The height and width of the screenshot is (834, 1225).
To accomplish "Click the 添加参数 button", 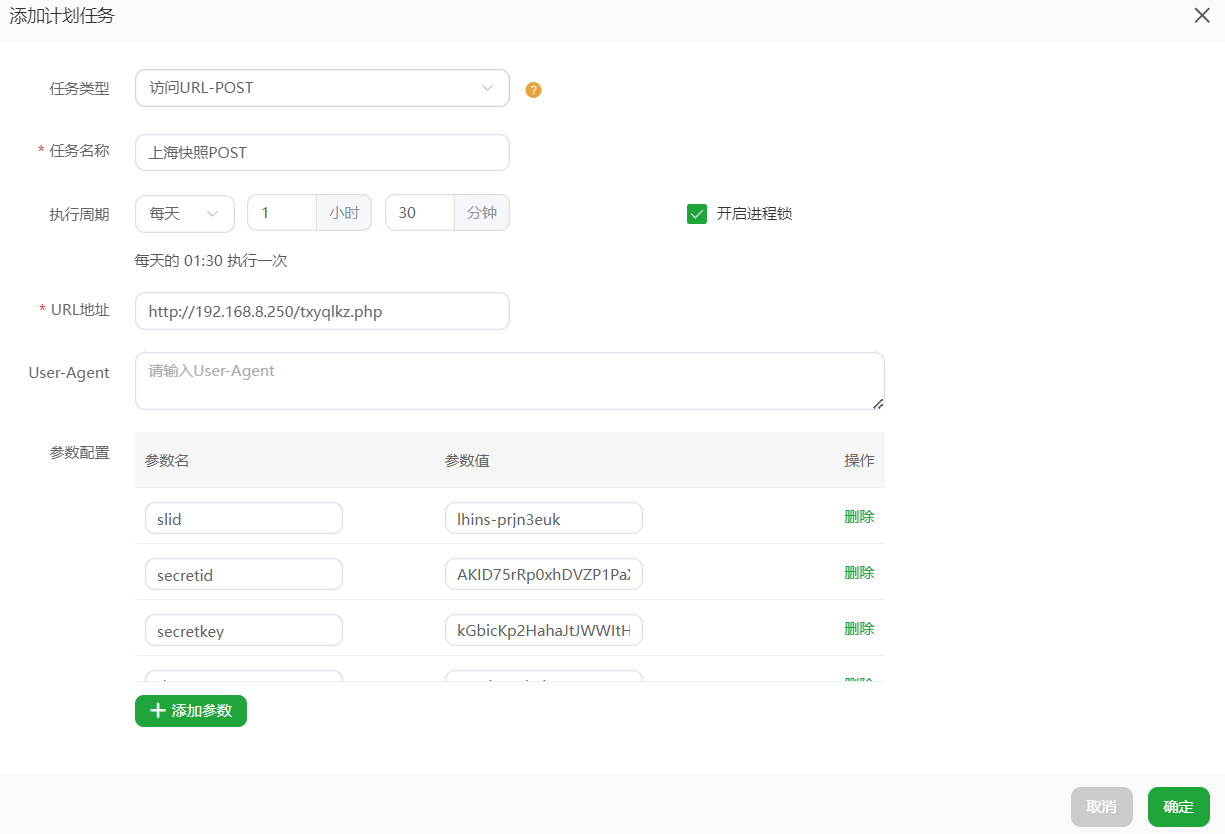I will 191,711.
